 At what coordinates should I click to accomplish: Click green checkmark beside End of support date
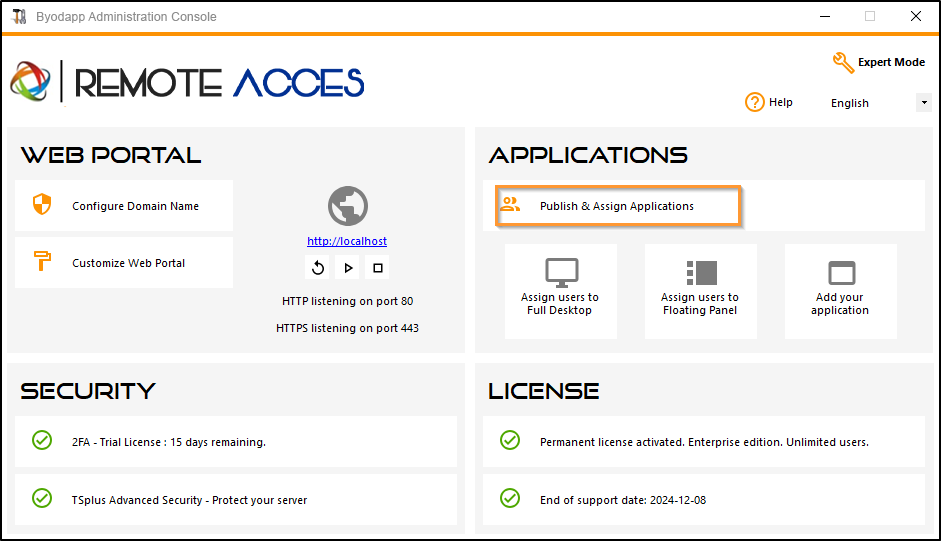tap(510, 498)
